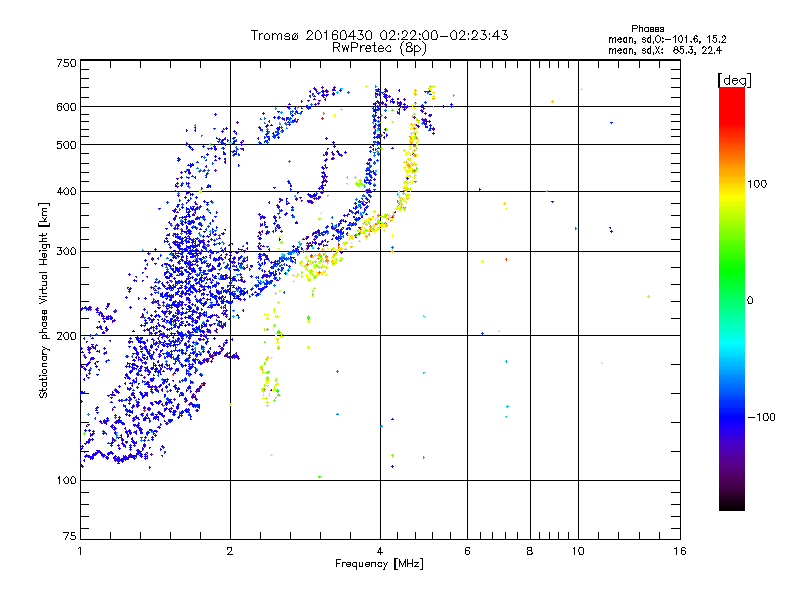
Task: Select the y-axis tick label "500"
Action: [x=66, y=145]
